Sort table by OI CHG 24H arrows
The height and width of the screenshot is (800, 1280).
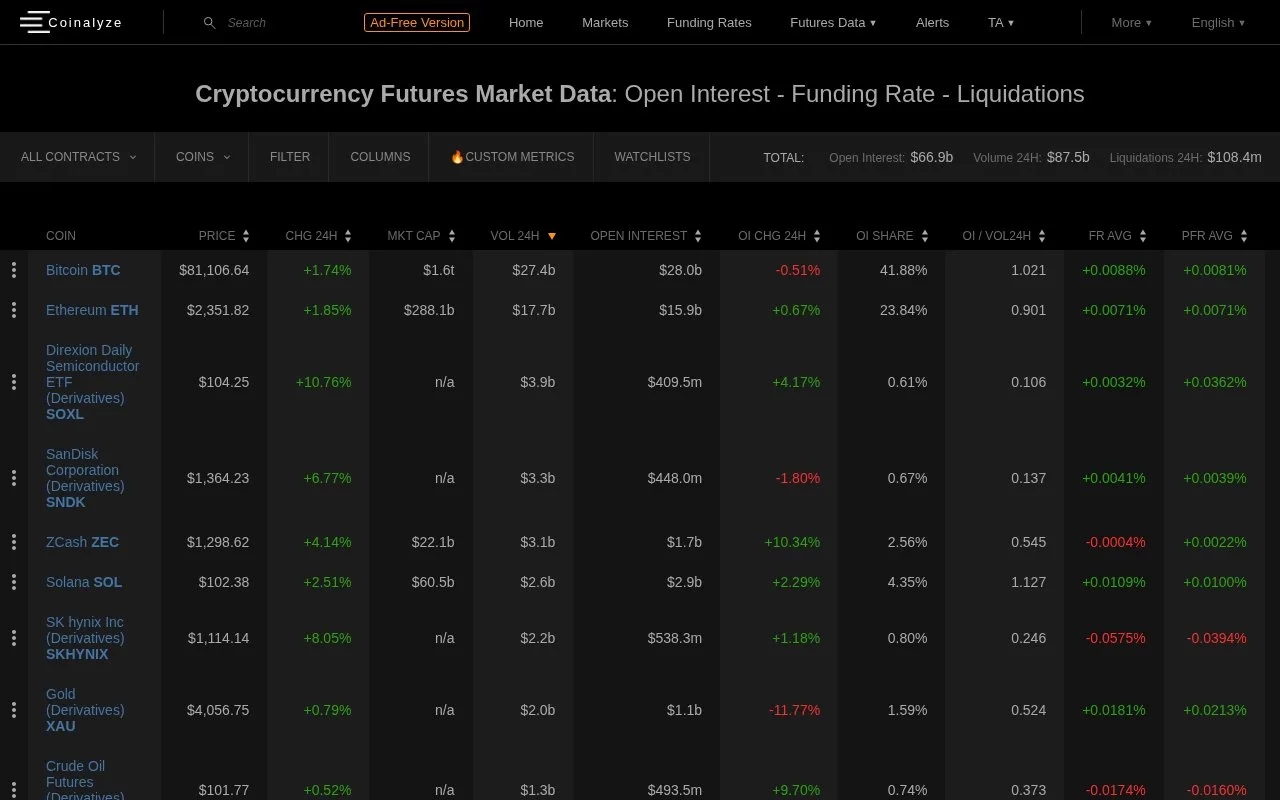coord(817,236)
